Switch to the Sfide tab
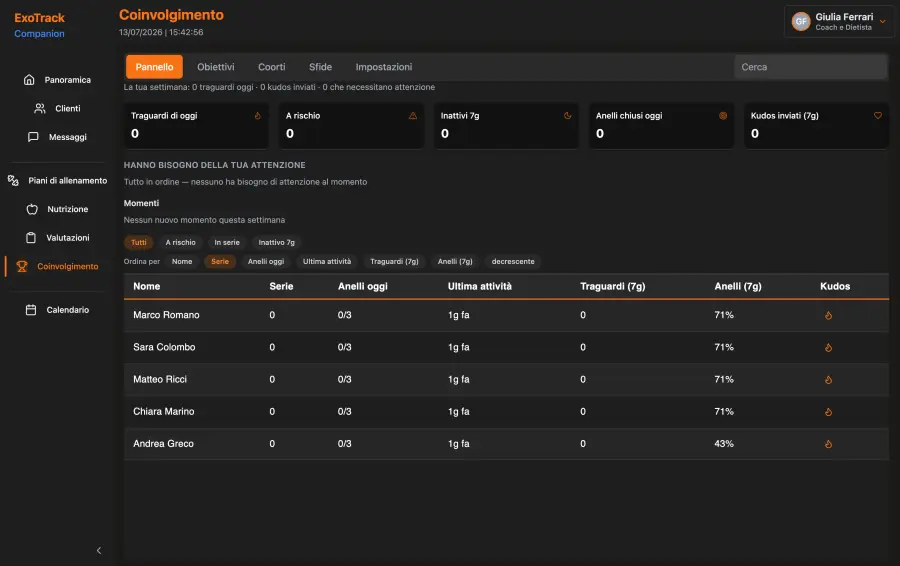Screen dimensions: 900x566 point(320,67)
